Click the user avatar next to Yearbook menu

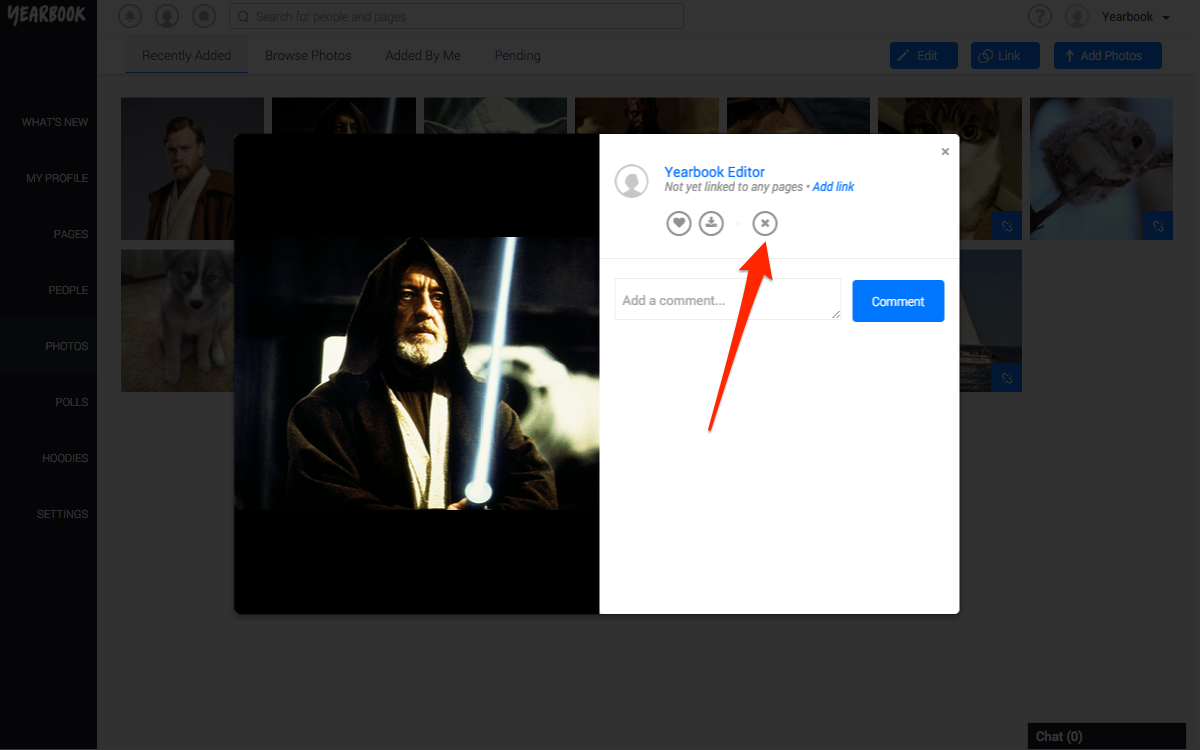click(1077, 16)
